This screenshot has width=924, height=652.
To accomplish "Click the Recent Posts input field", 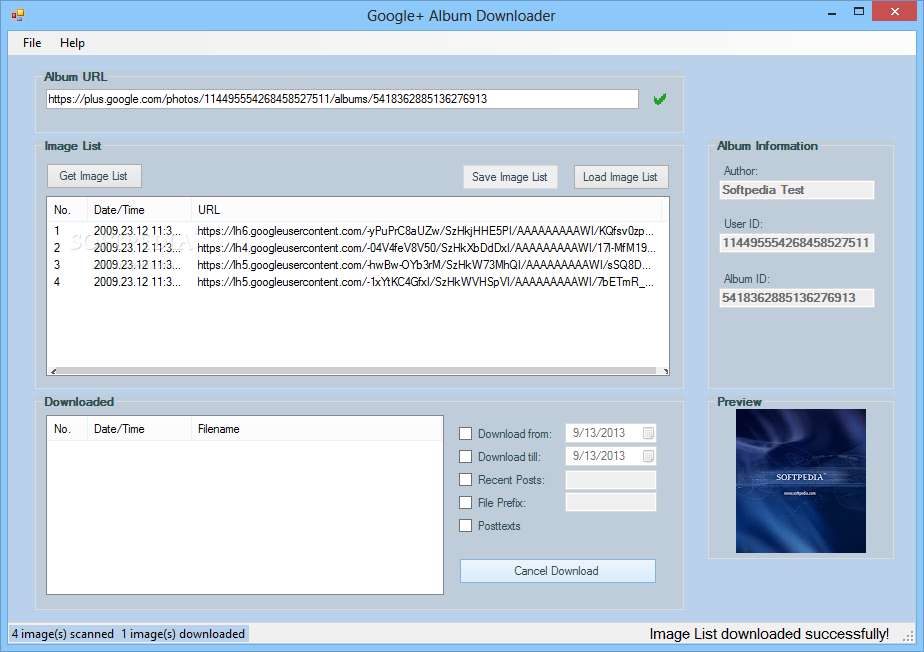I will 610,480.
